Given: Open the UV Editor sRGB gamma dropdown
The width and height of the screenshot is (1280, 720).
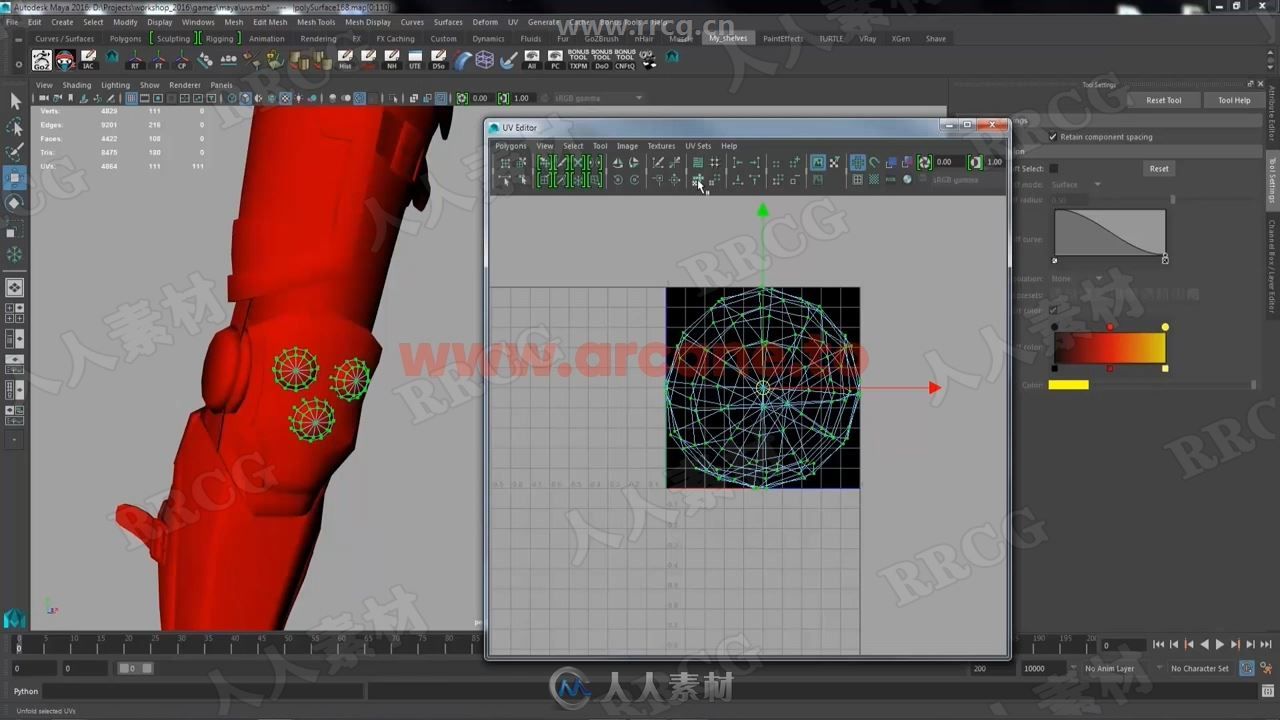Looking at the screenshot, I should 955,179.
